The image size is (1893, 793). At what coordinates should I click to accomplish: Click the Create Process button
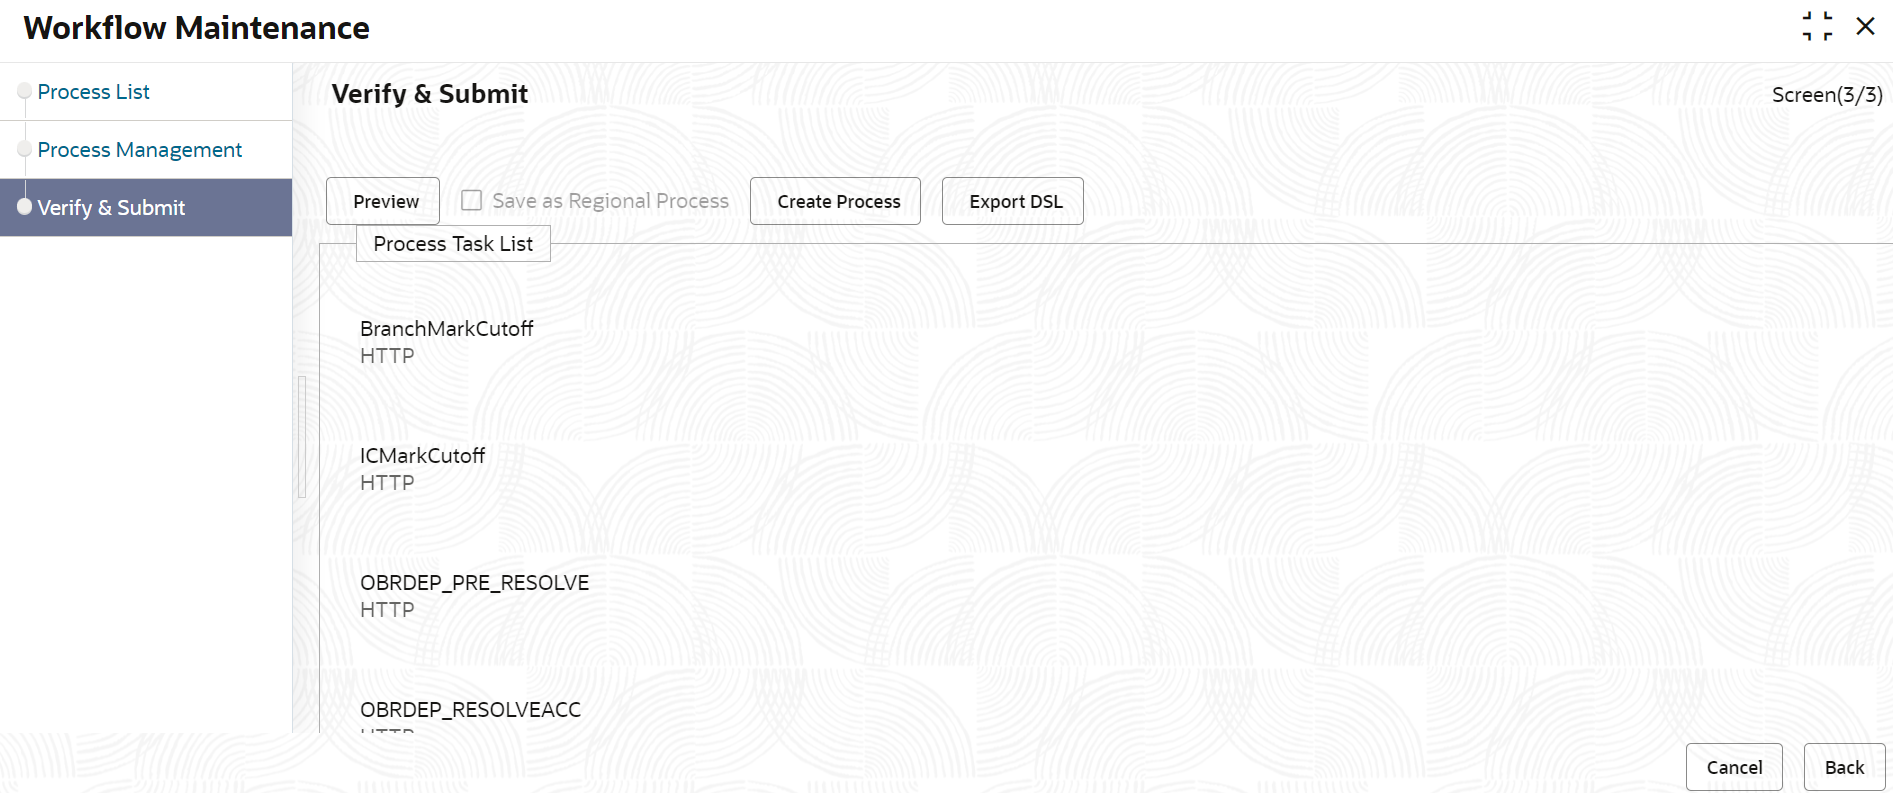pyautogui.click(x=835, y=201)
